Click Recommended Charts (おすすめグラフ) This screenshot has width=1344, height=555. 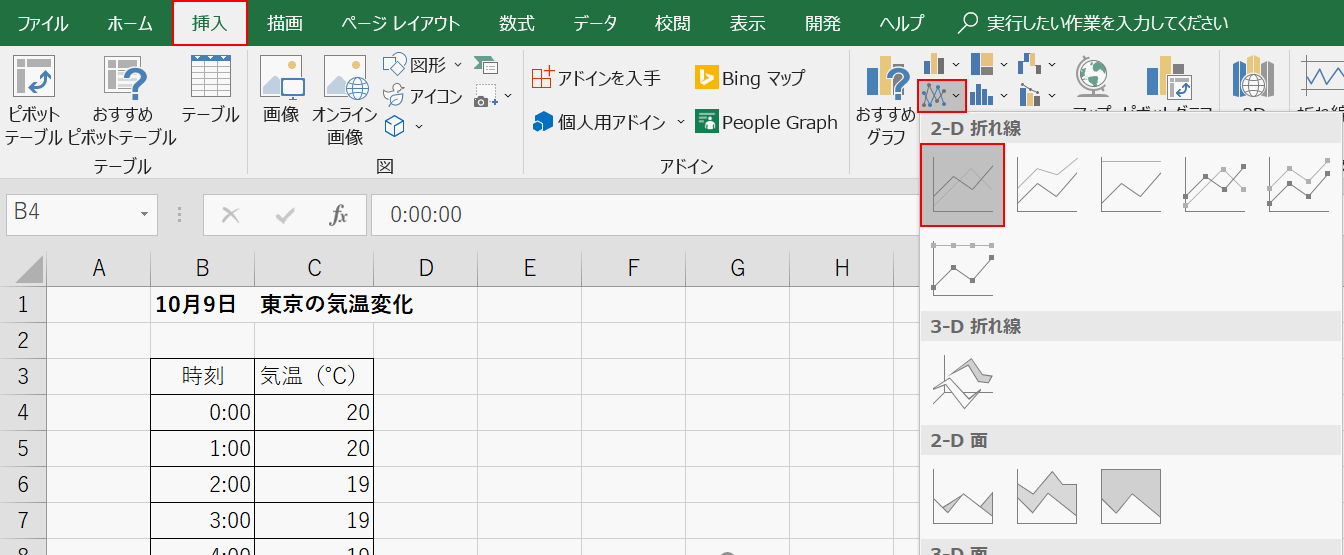885,100
